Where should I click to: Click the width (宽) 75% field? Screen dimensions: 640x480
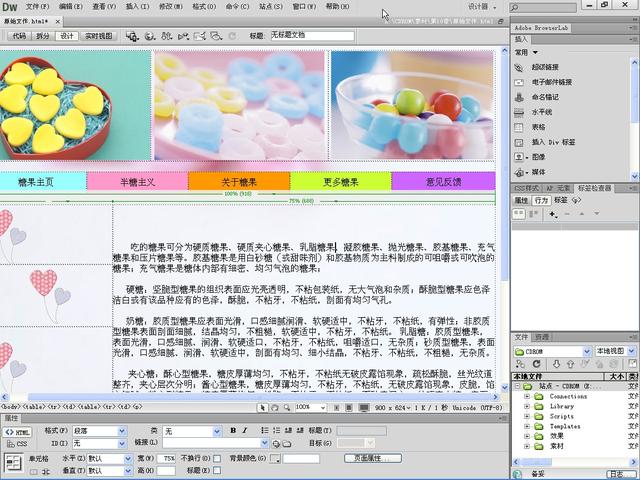[x=166, y=459]
